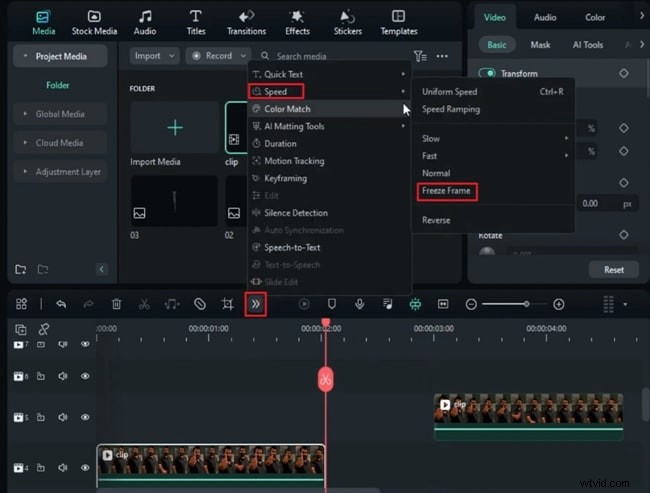
Task: Add a new folder
Action: 21,270
